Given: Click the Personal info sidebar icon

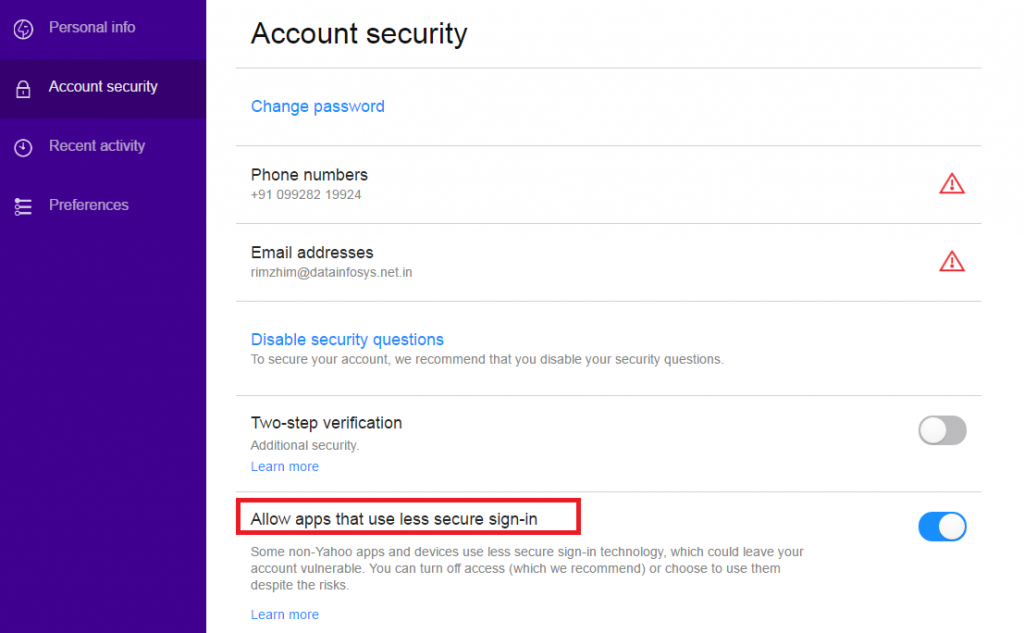Looking at the screenshot, I should [x=23, y=29].
